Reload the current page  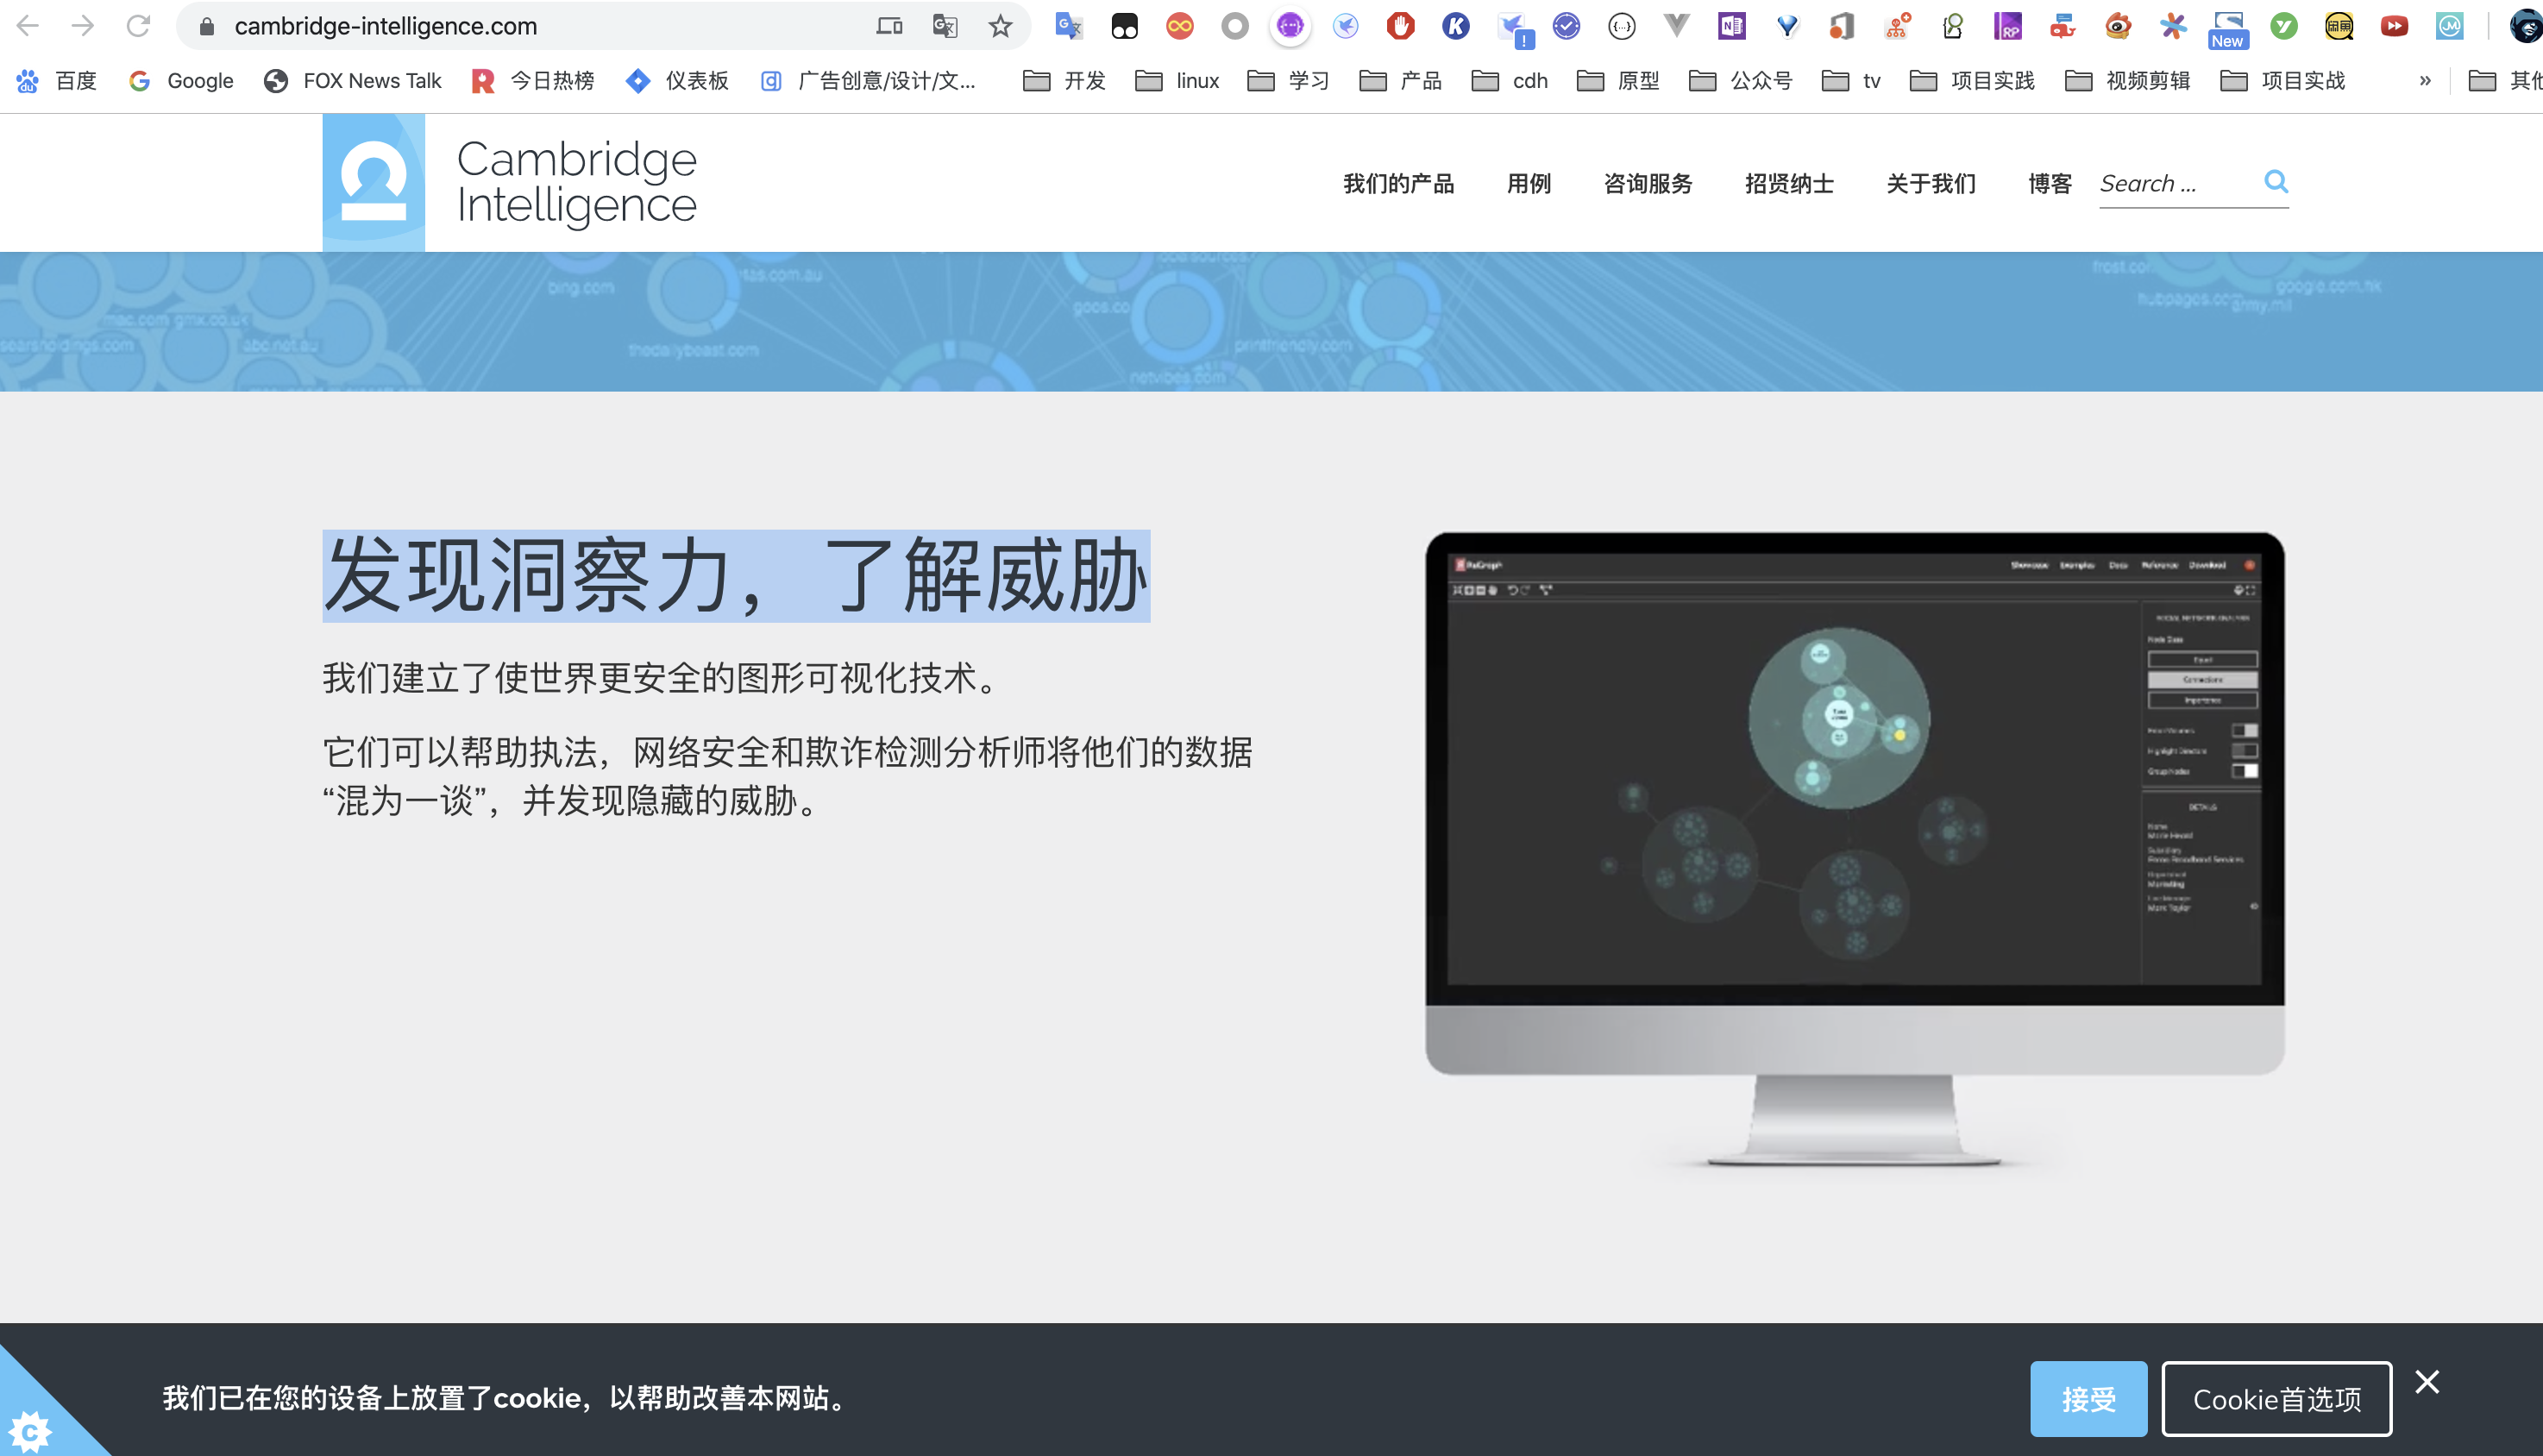tap(138, 26)
